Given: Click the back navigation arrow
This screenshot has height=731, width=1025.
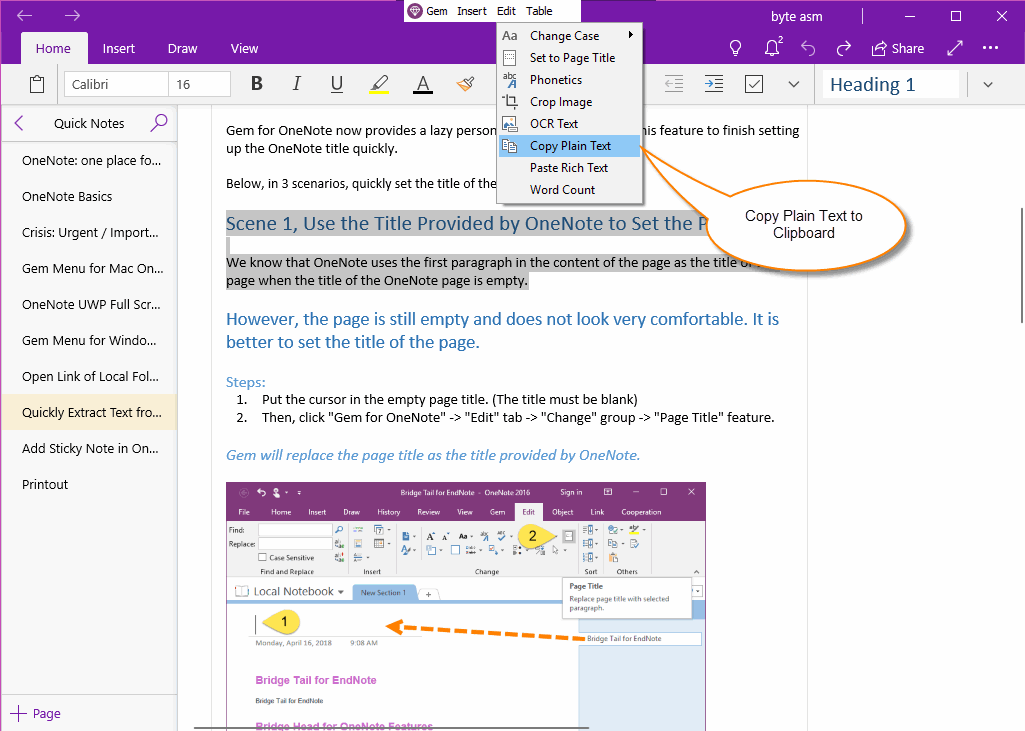Looking at the screenshot, I should (x=24, y=15).
